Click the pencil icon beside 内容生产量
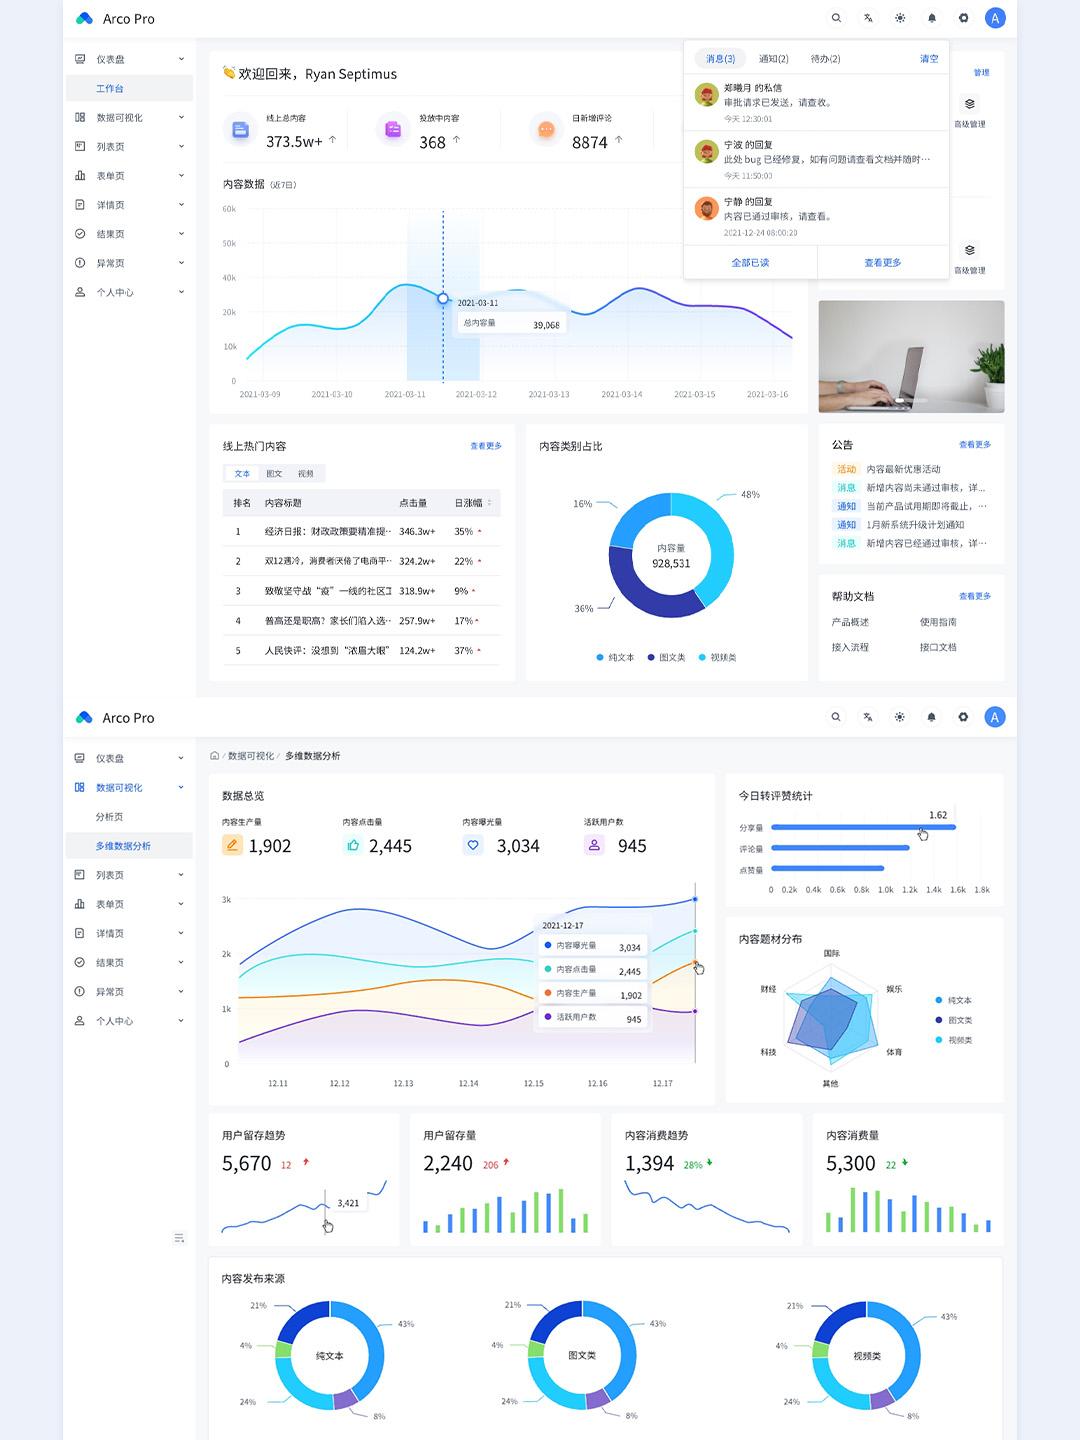 pos(232,845)
